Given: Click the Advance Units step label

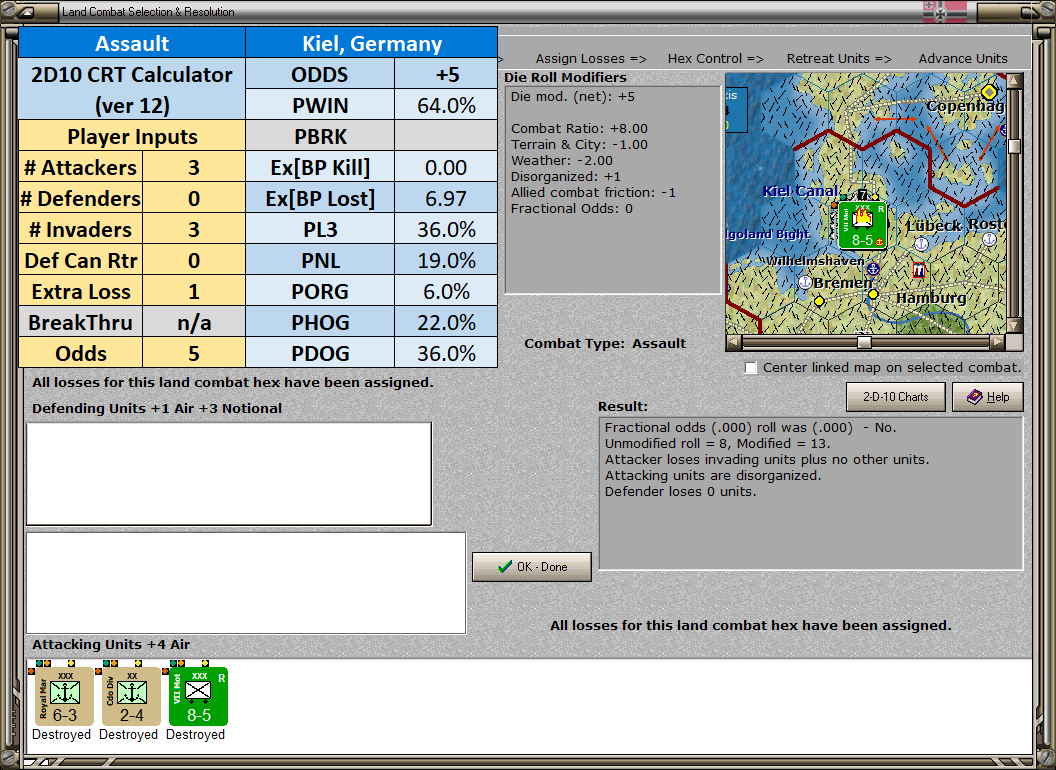Looking at the screenshot, I should click(963, 59).
